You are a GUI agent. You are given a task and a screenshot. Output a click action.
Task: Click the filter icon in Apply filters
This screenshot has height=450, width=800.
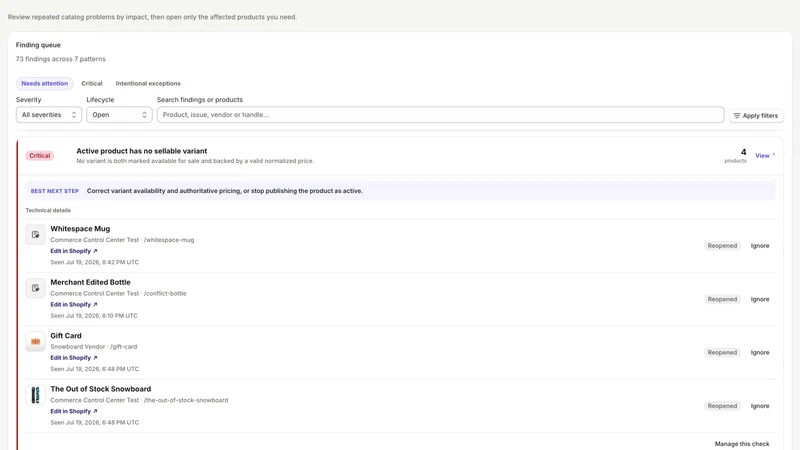737,116
